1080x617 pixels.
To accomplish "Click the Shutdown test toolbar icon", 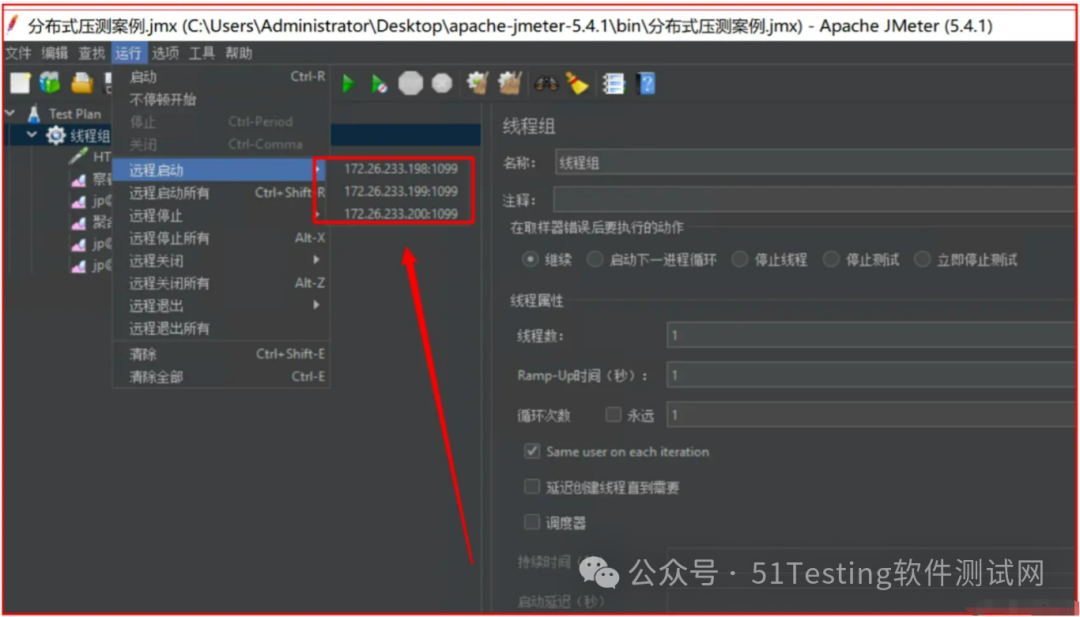I will [x=441, y=83].
